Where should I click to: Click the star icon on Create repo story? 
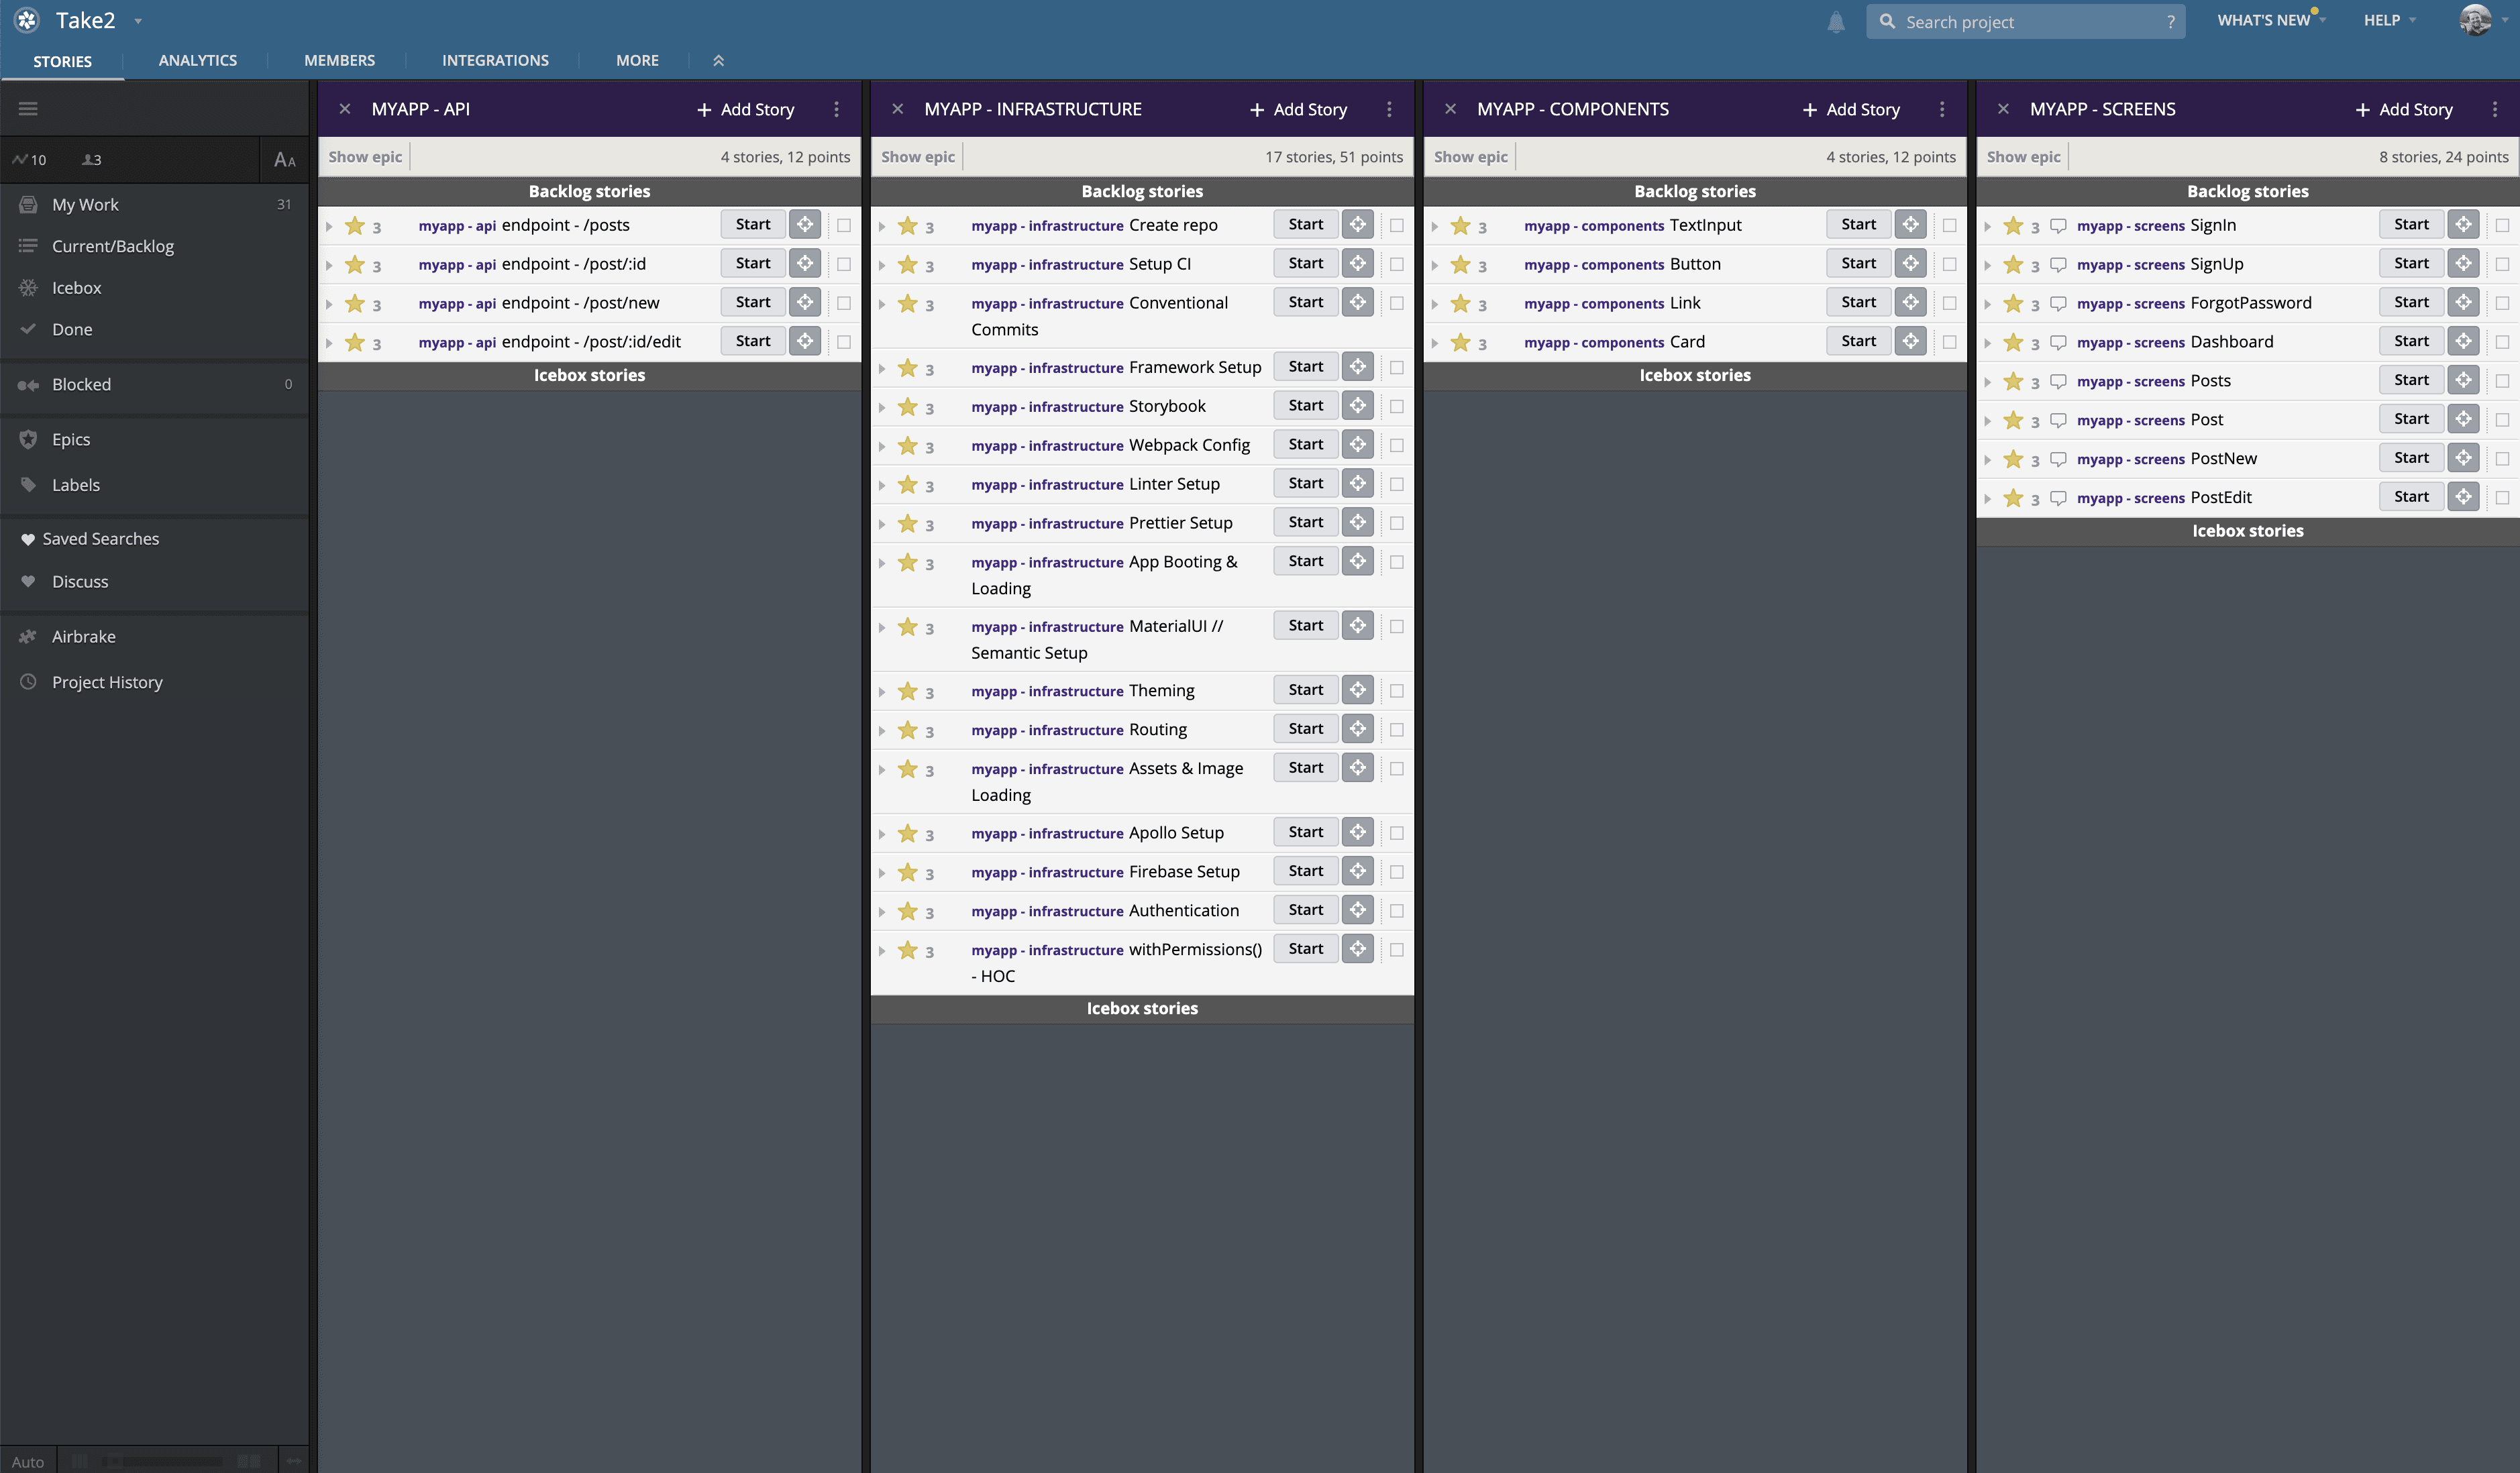[x=907, y=225]
